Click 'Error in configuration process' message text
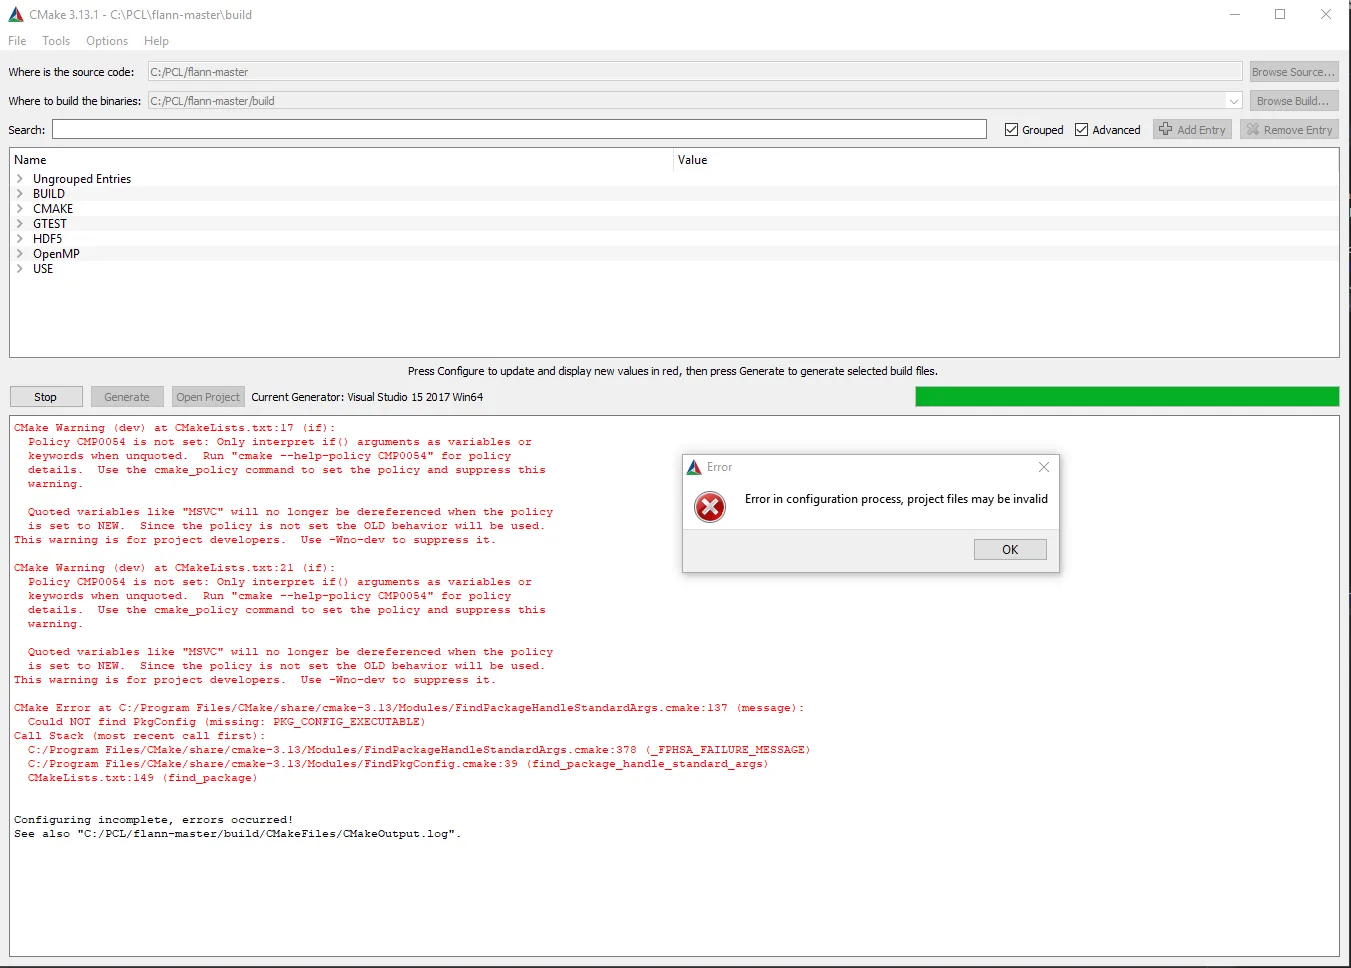Screen dimensions: 1351x968 [896, 499]
